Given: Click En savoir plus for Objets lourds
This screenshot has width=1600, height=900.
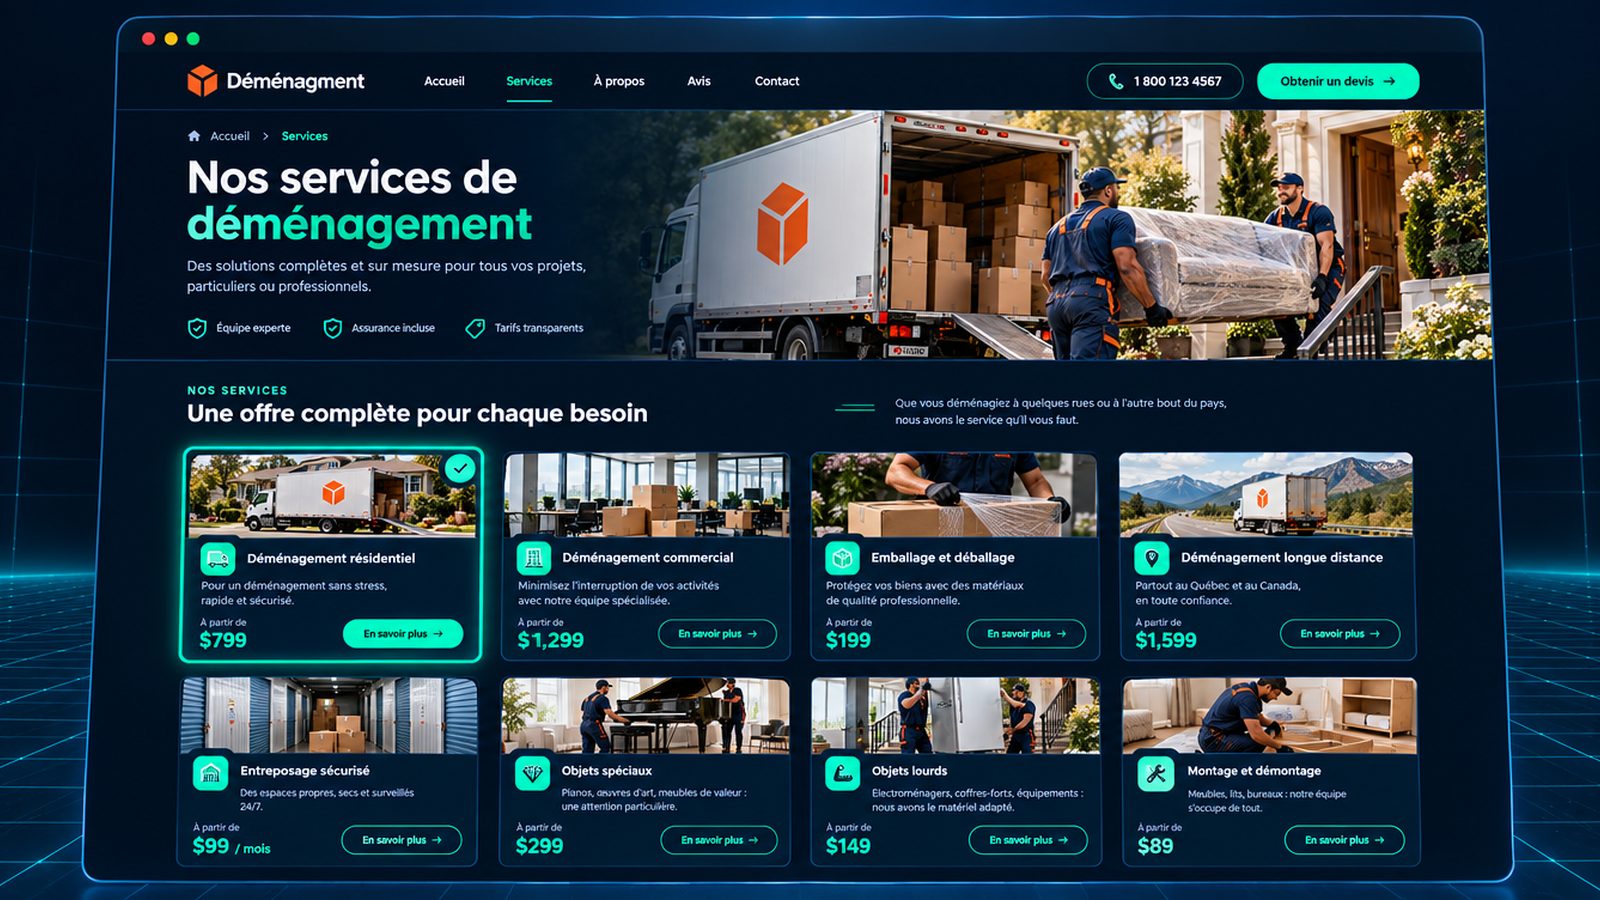Looking at the screenshot, I should coord(1028,840).
